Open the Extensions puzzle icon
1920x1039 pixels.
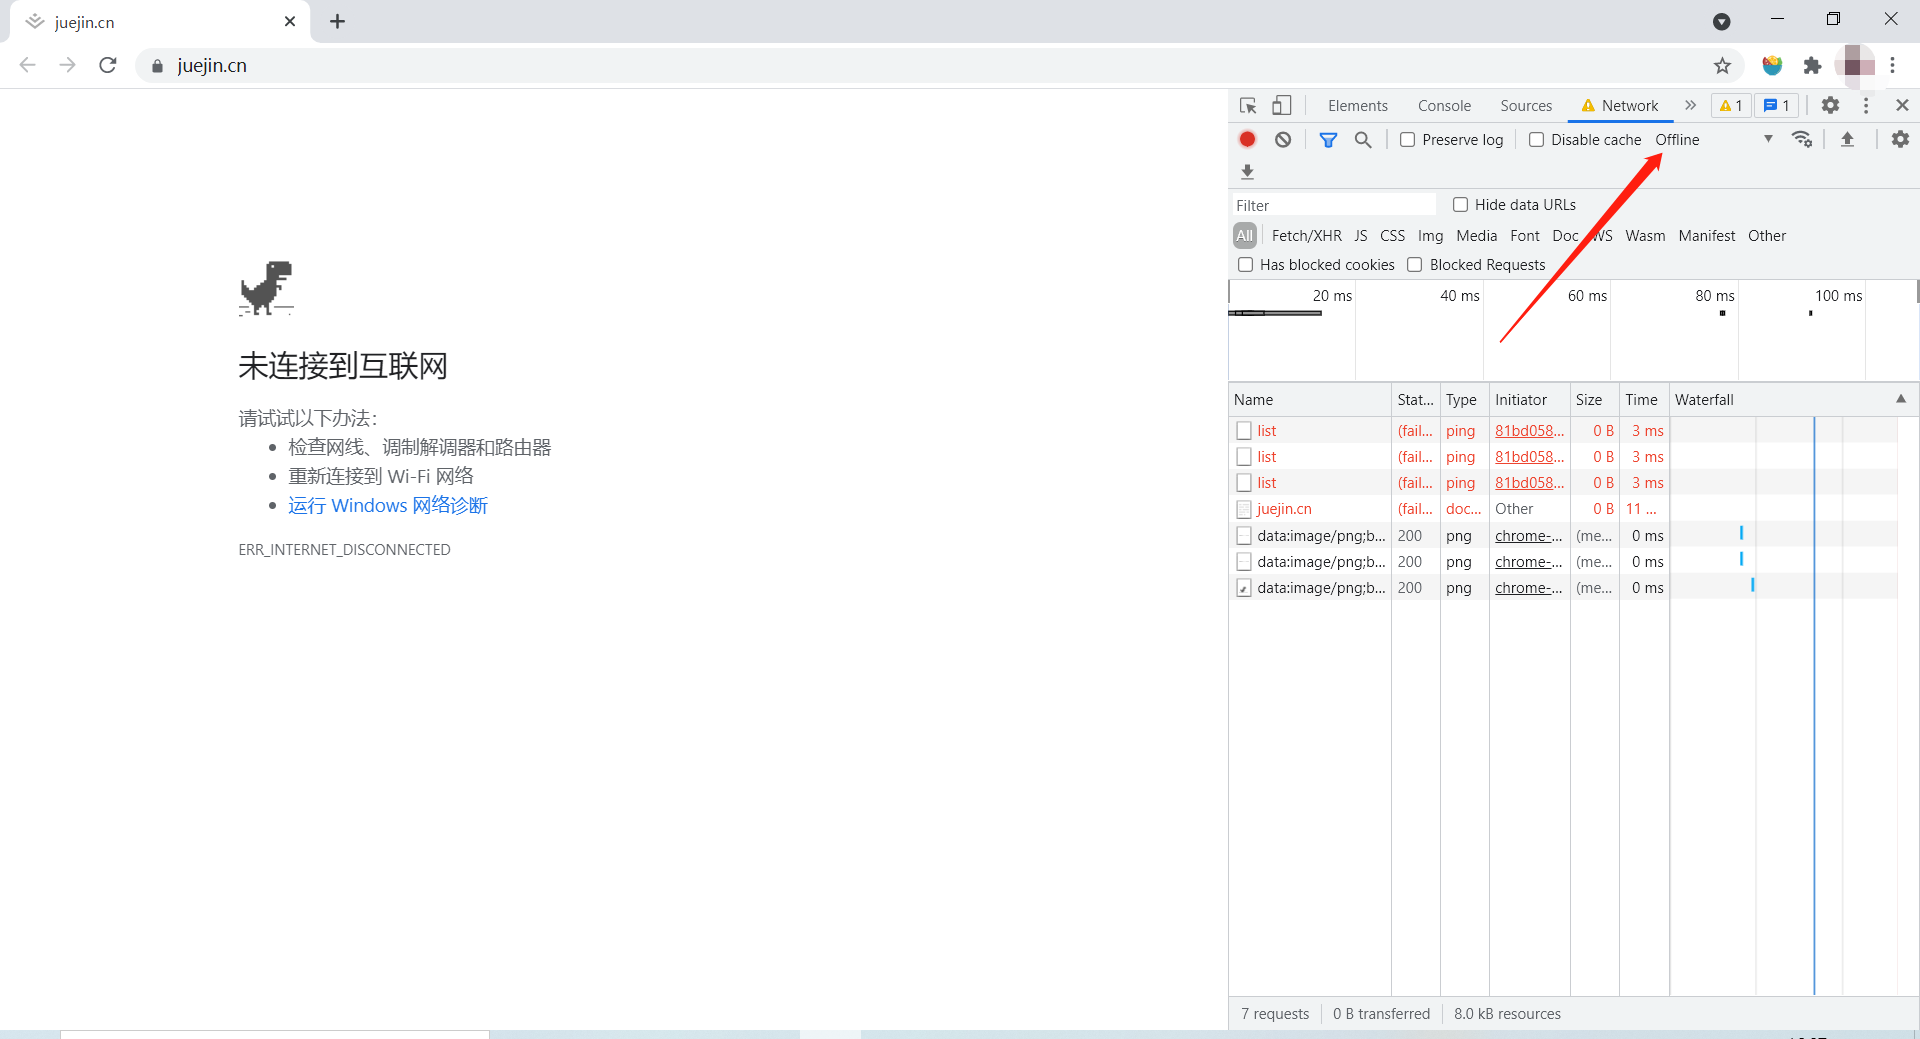pyautogui.click(x=1812, y=66)
